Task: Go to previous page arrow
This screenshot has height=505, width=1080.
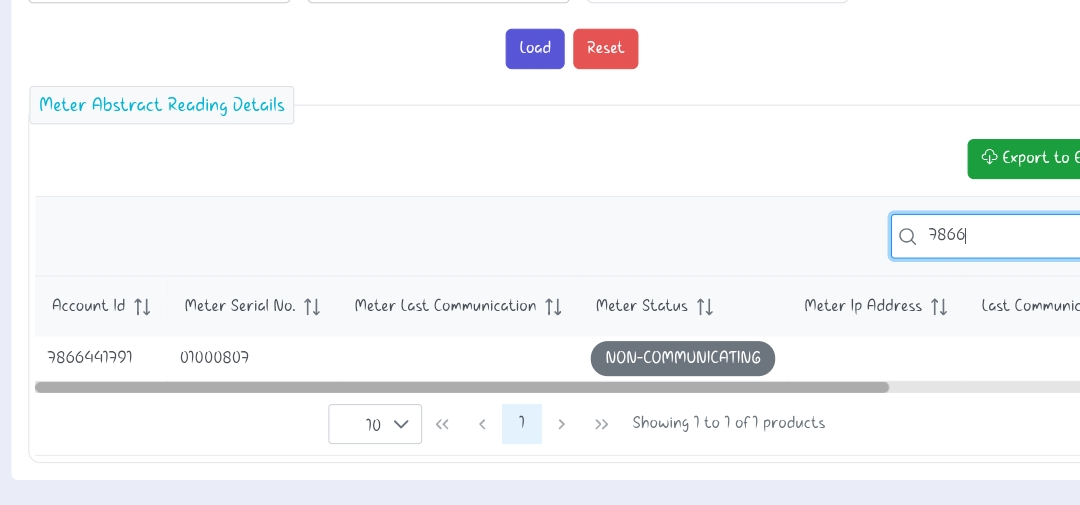Action: (x=482, y=424)
